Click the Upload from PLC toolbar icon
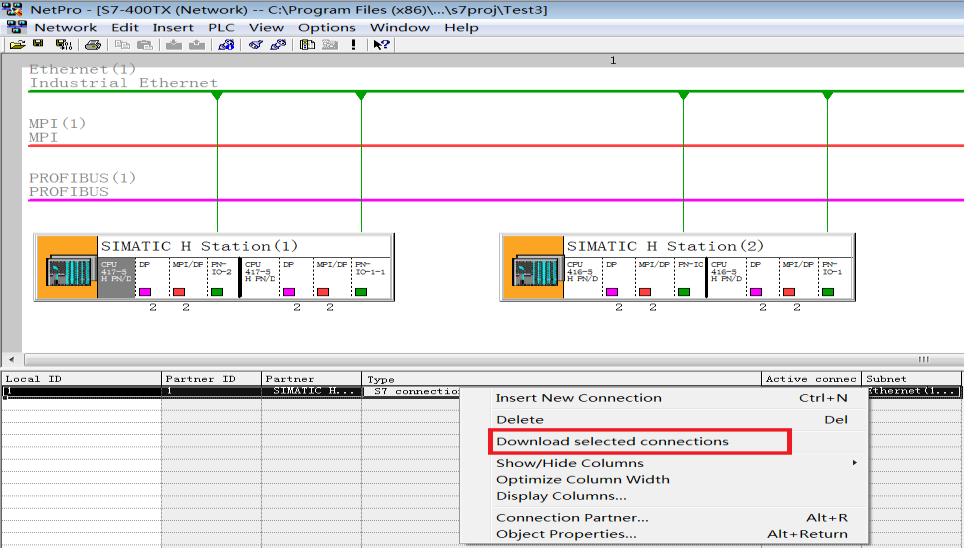The width and height of the screenshot is (964, 548). tap(197, 44)
